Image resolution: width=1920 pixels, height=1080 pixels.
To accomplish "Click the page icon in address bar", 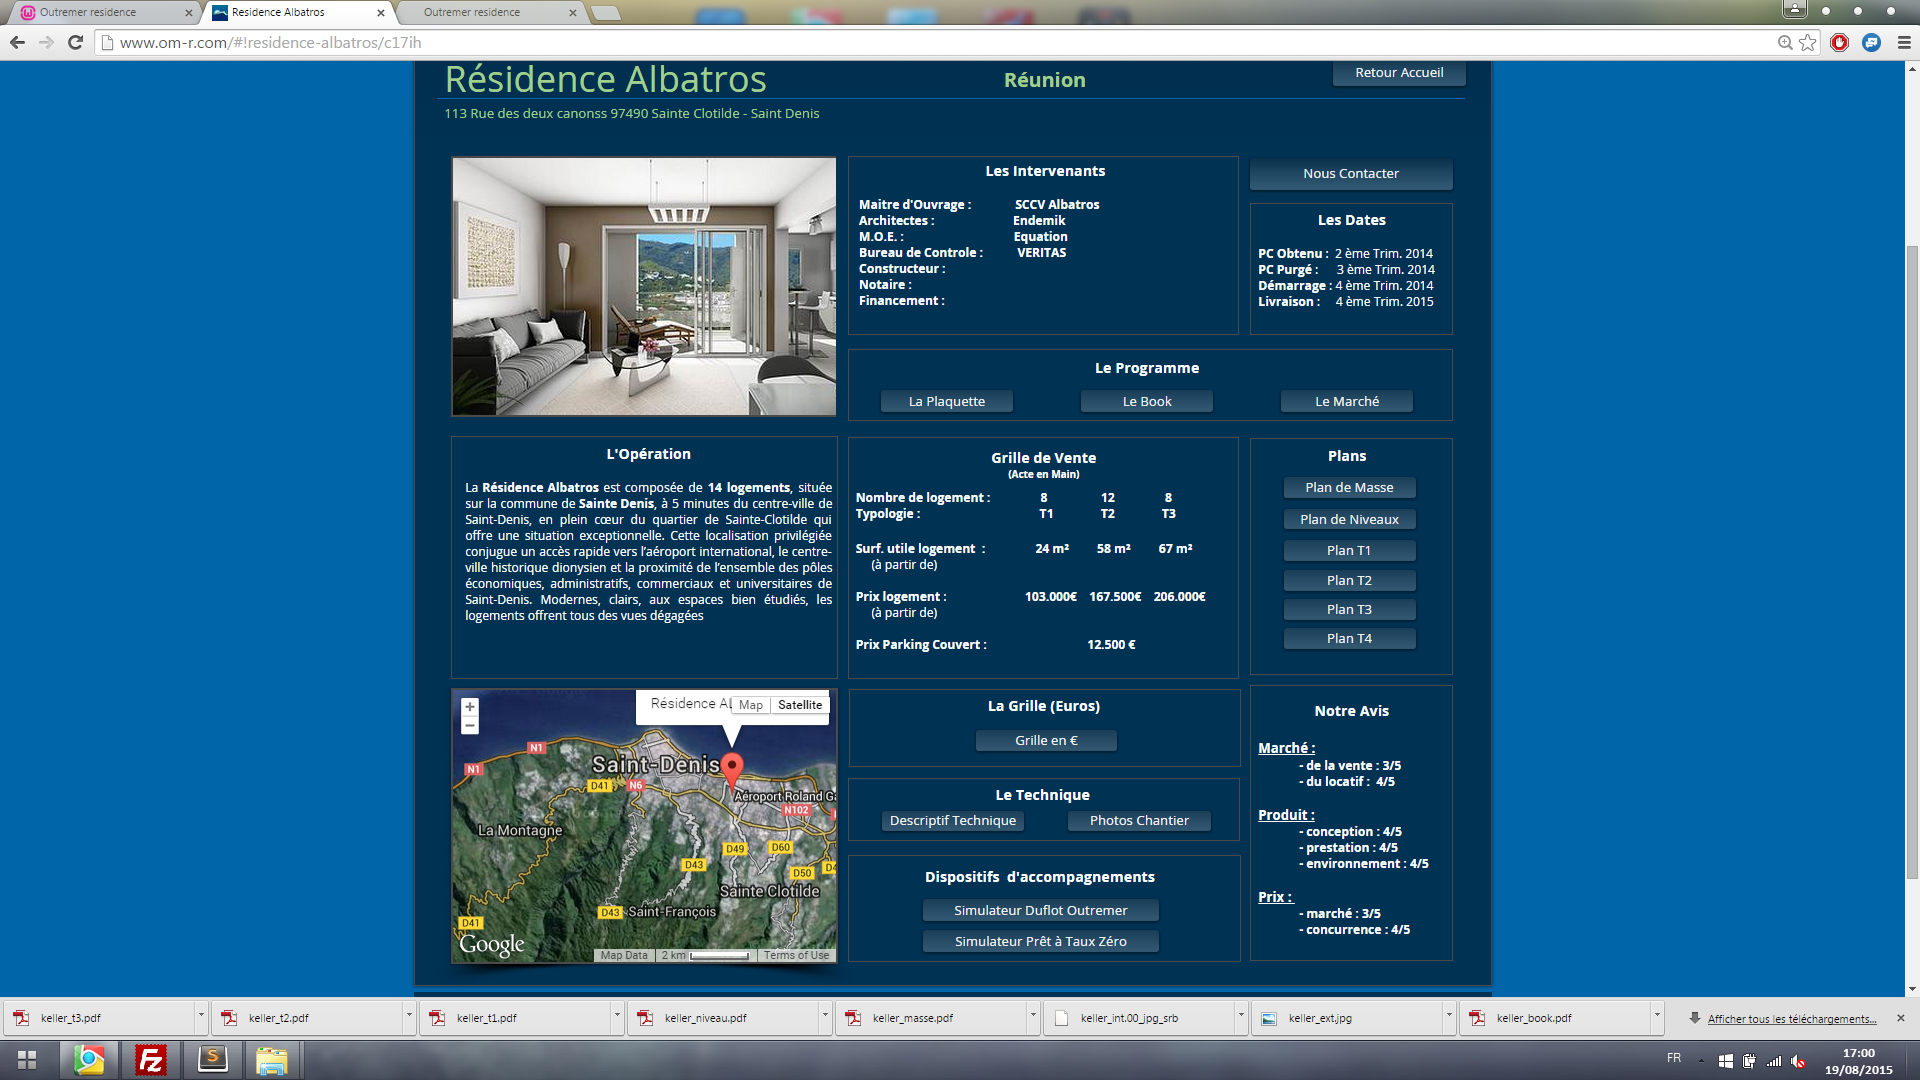I will [107, 42].
